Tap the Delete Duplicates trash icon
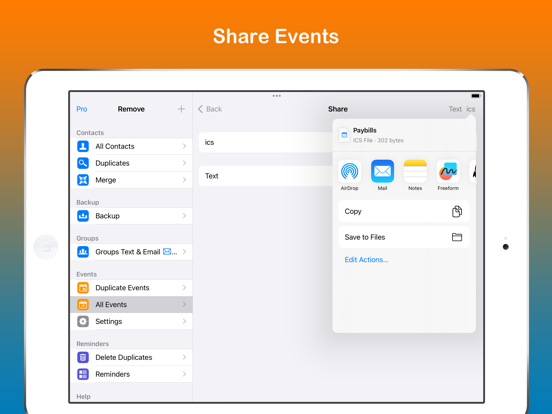552x414 pixels. click(83, 357)
